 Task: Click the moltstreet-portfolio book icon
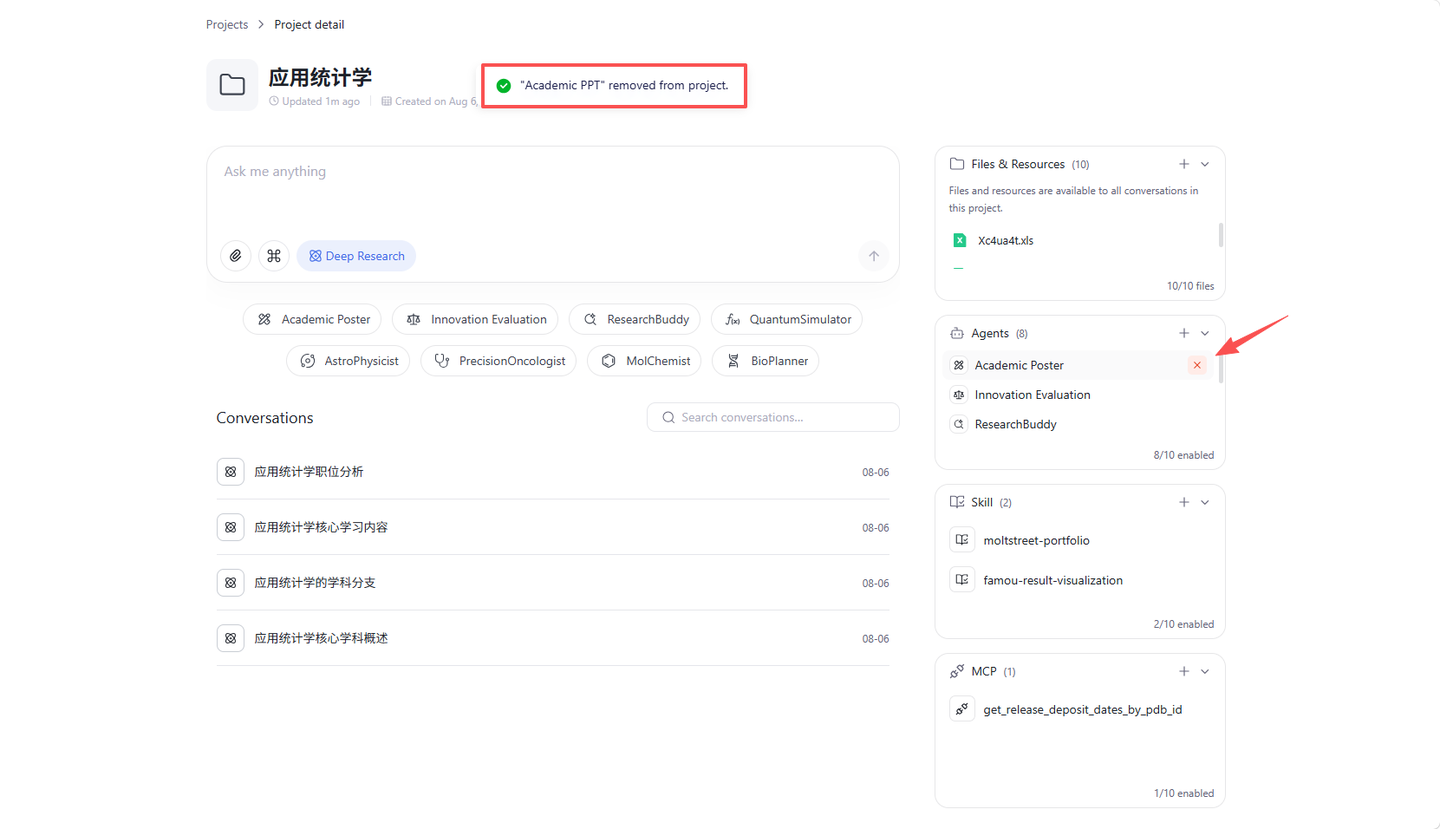point(962,540)
